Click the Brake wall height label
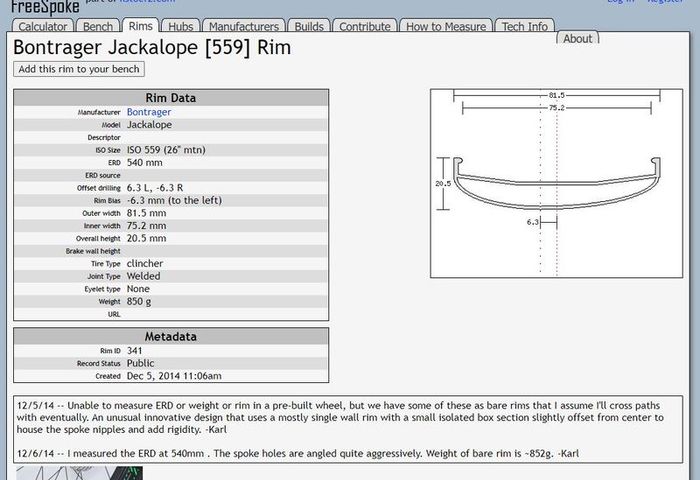 click(x=93, y=251)
